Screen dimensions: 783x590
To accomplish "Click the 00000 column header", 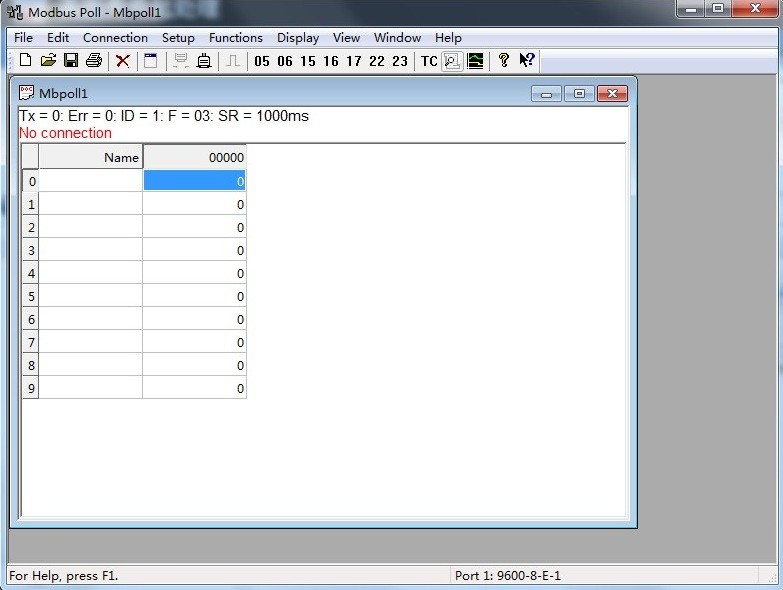I will (x=194, y=157).
